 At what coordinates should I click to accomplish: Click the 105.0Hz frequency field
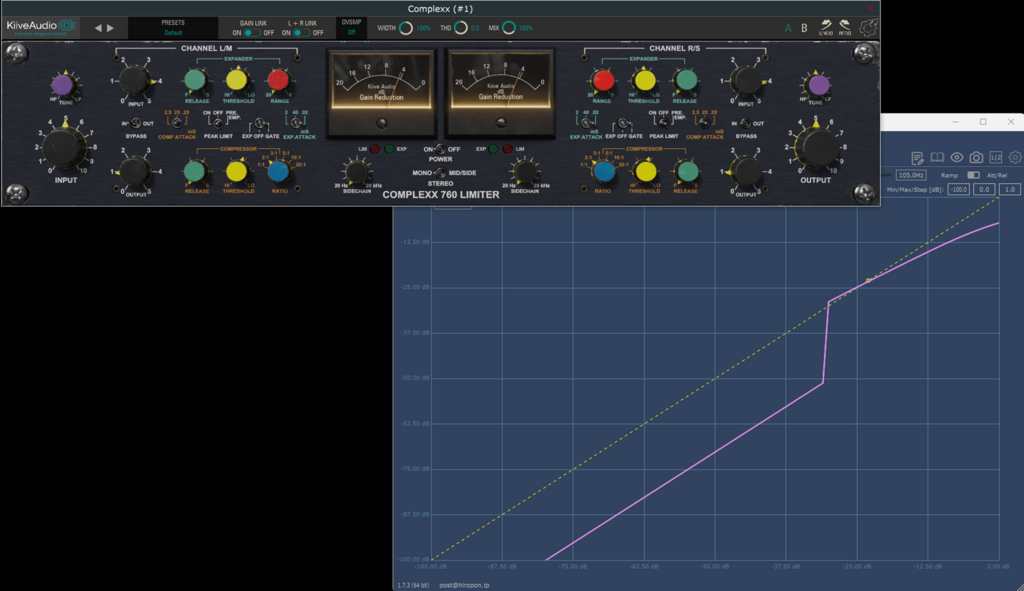(910, 175)
